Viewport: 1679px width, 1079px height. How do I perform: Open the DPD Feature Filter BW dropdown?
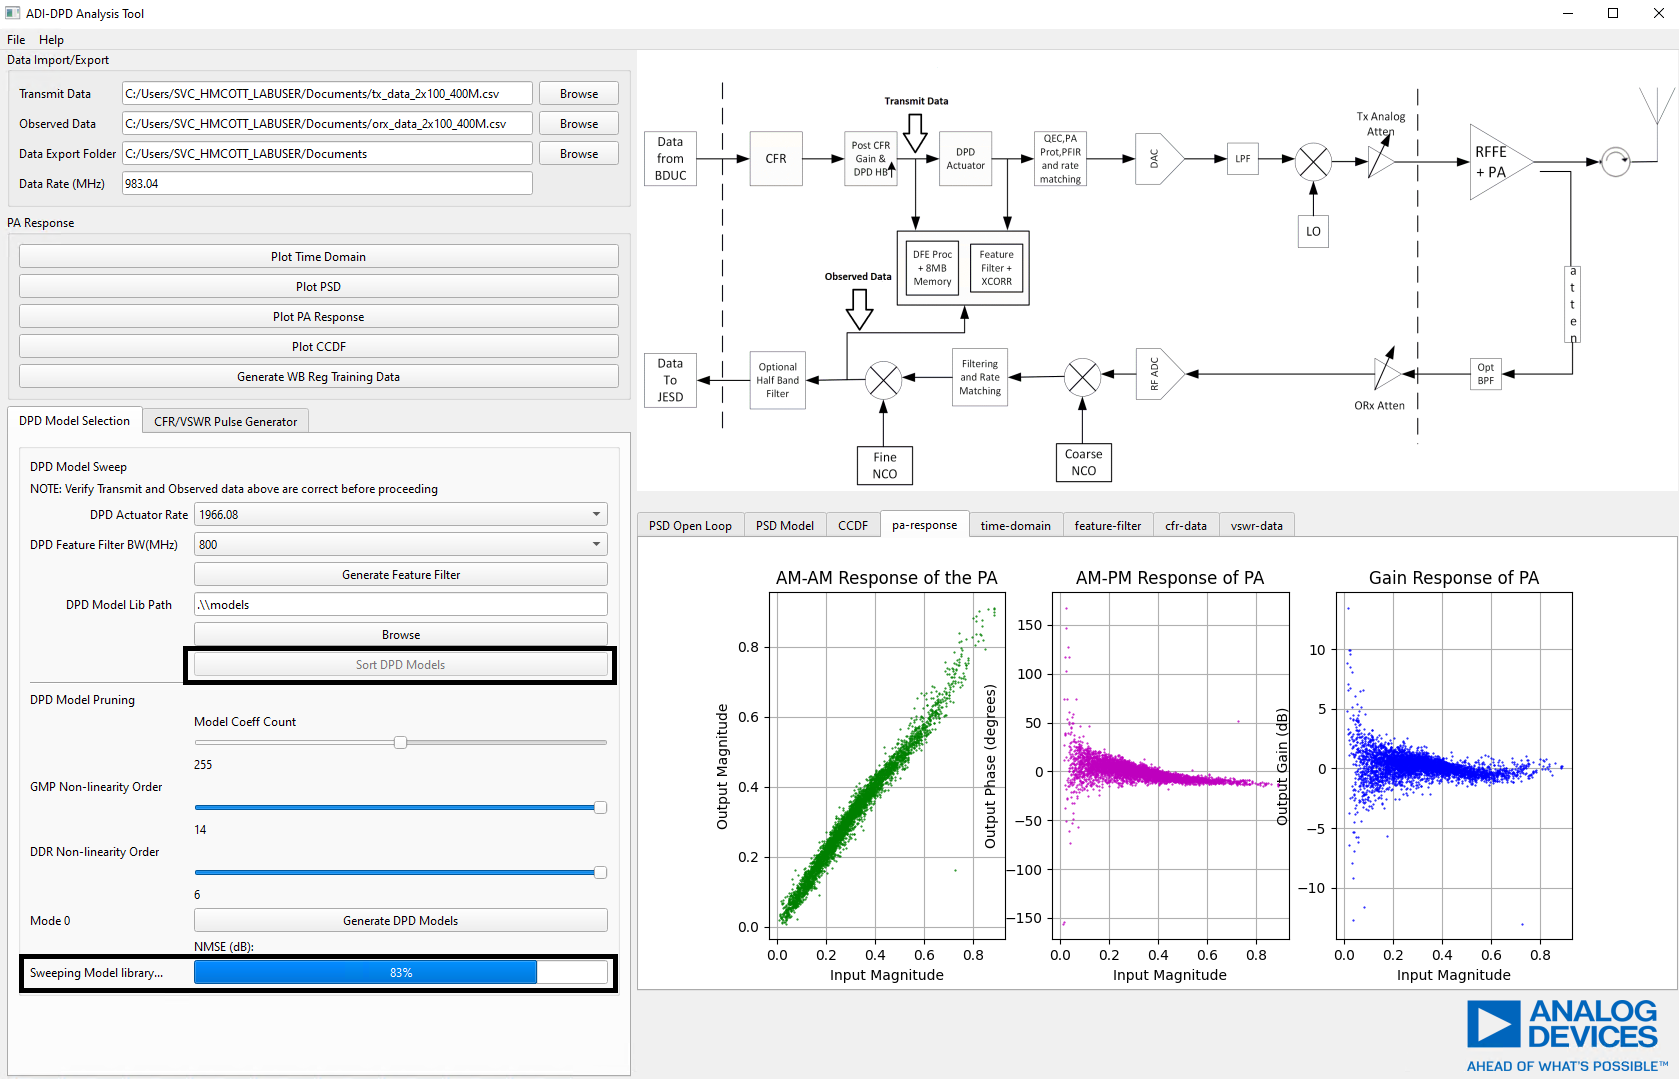tap(594, 544)
